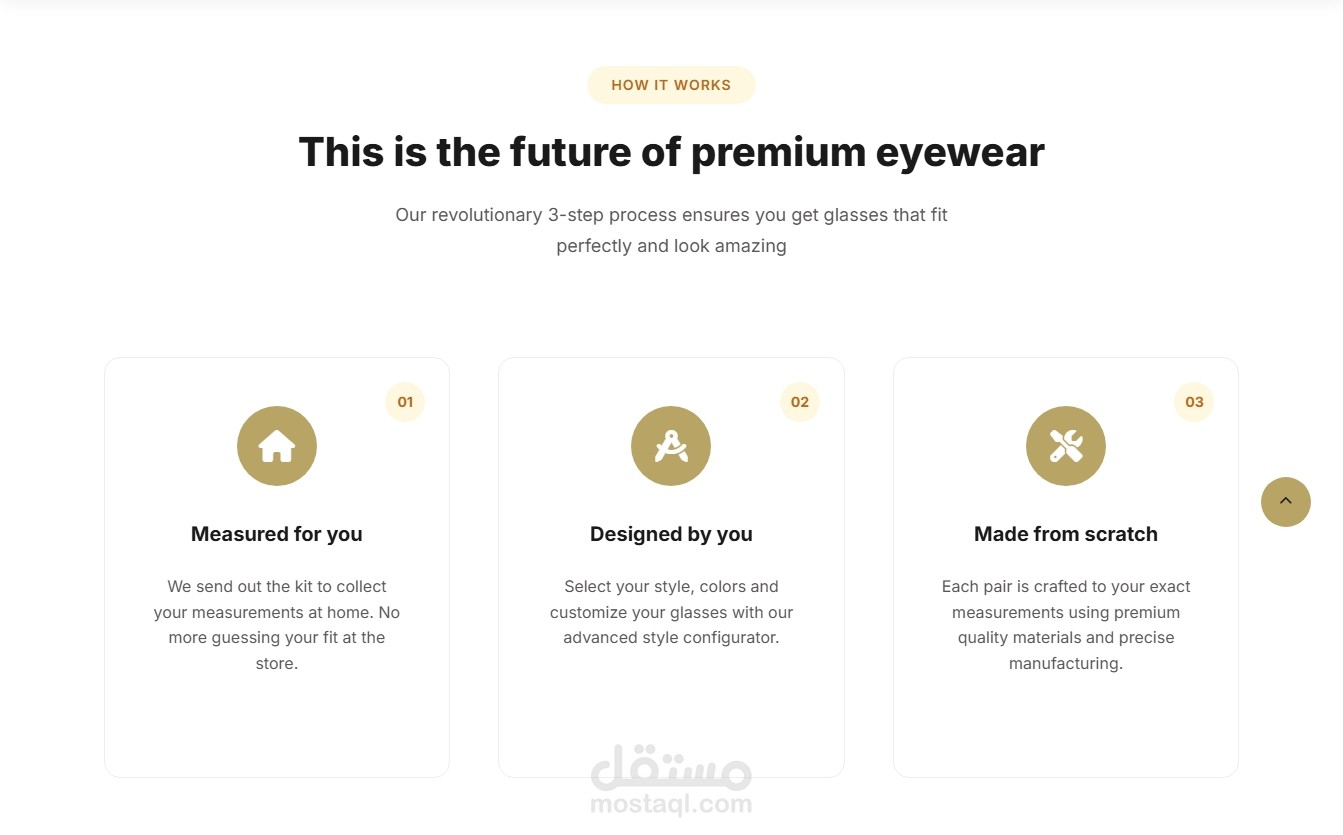This screenshot has height=835, width=1343.
Task: Click the house icon in first card
Action: pos(277,446)
